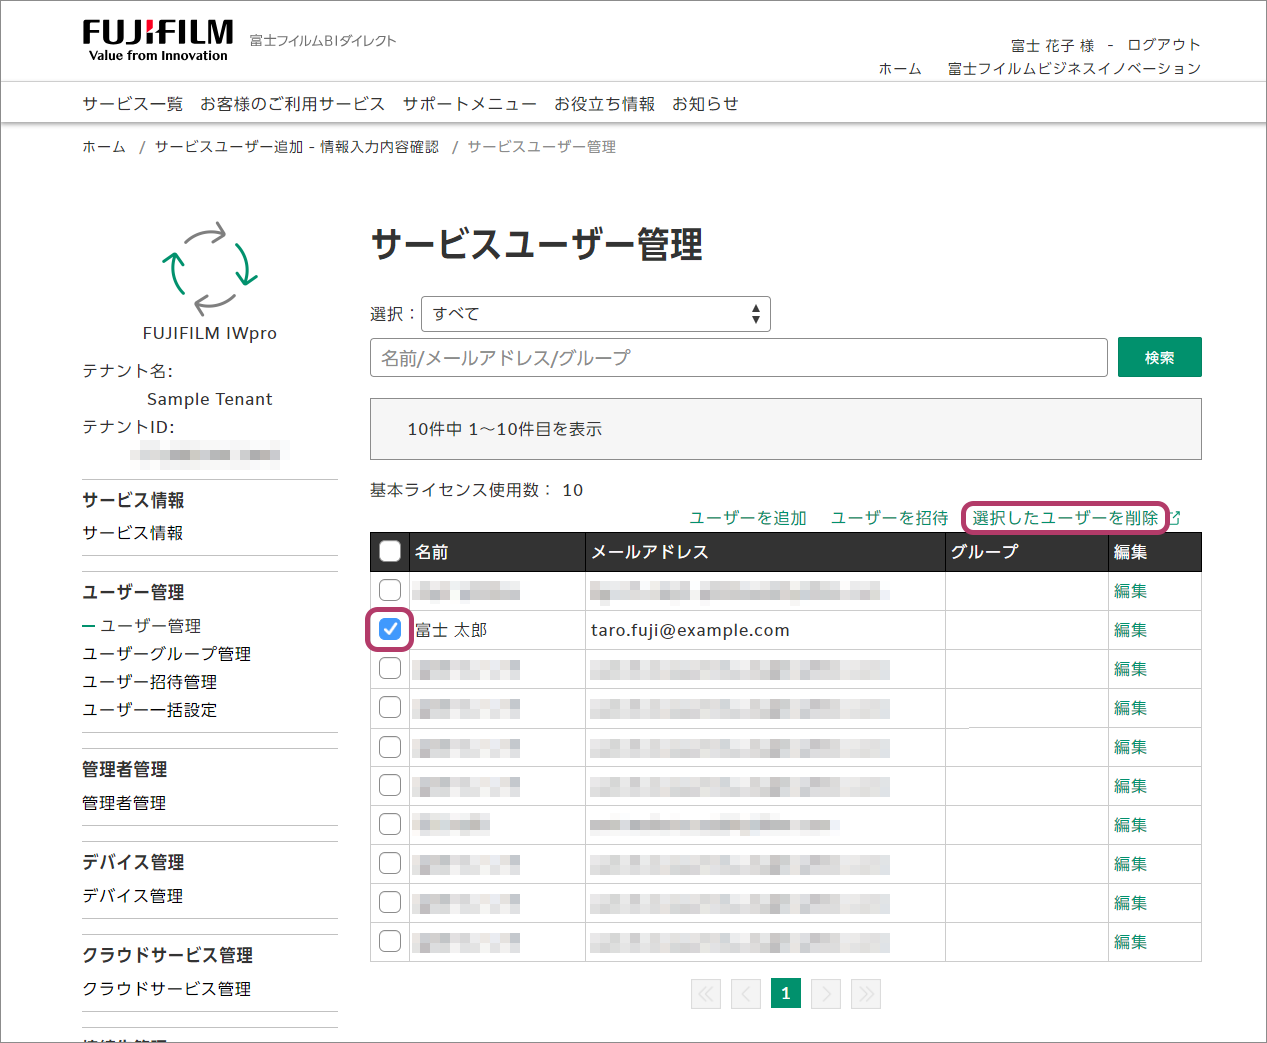Screen dimensions: 1267x1043
Task: Open ユーザー招待管理 sidebar link
Action: (x=150, y=682)
